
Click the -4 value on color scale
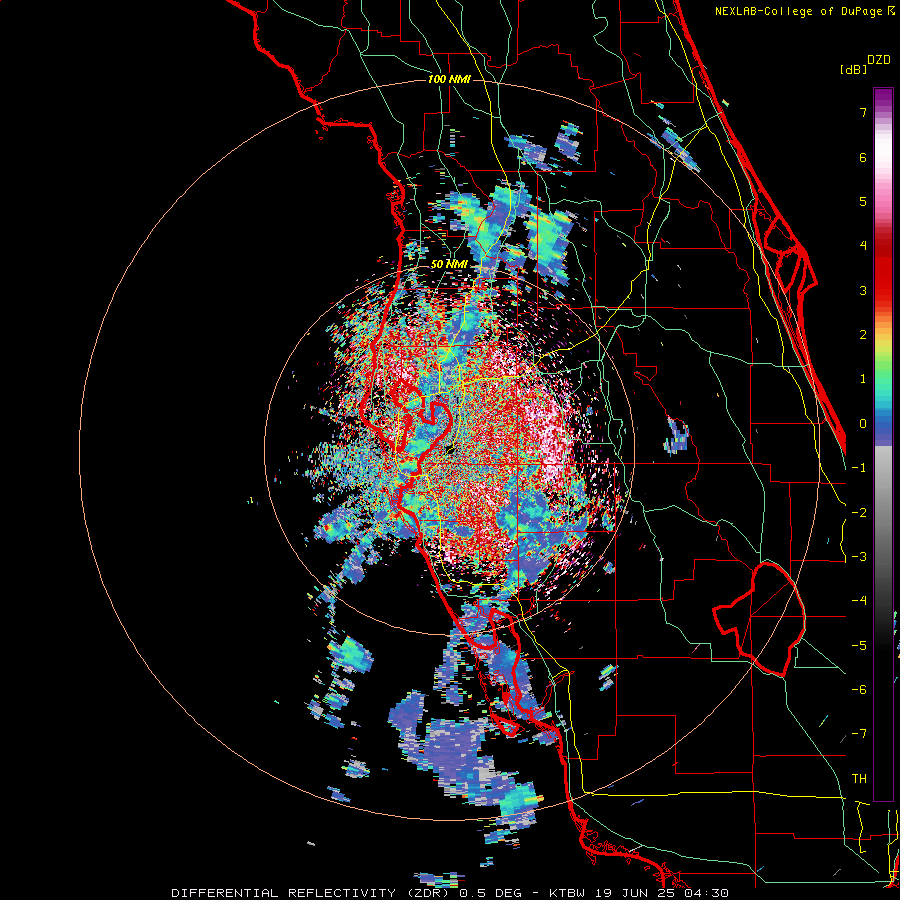(859, 601)
